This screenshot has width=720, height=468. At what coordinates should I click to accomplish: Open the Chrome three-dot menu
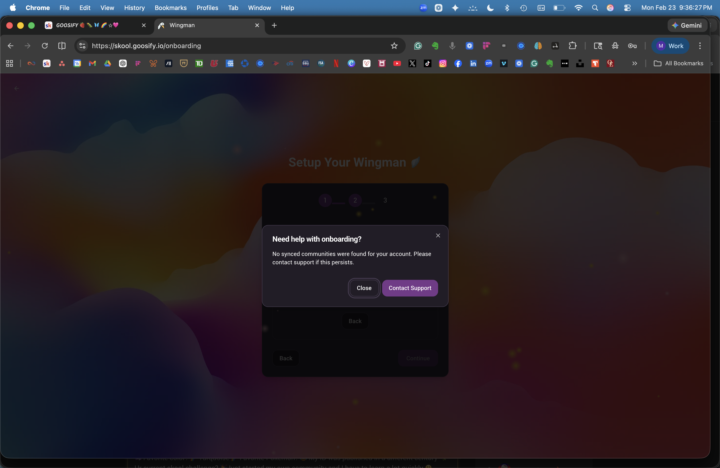point(700,45)
